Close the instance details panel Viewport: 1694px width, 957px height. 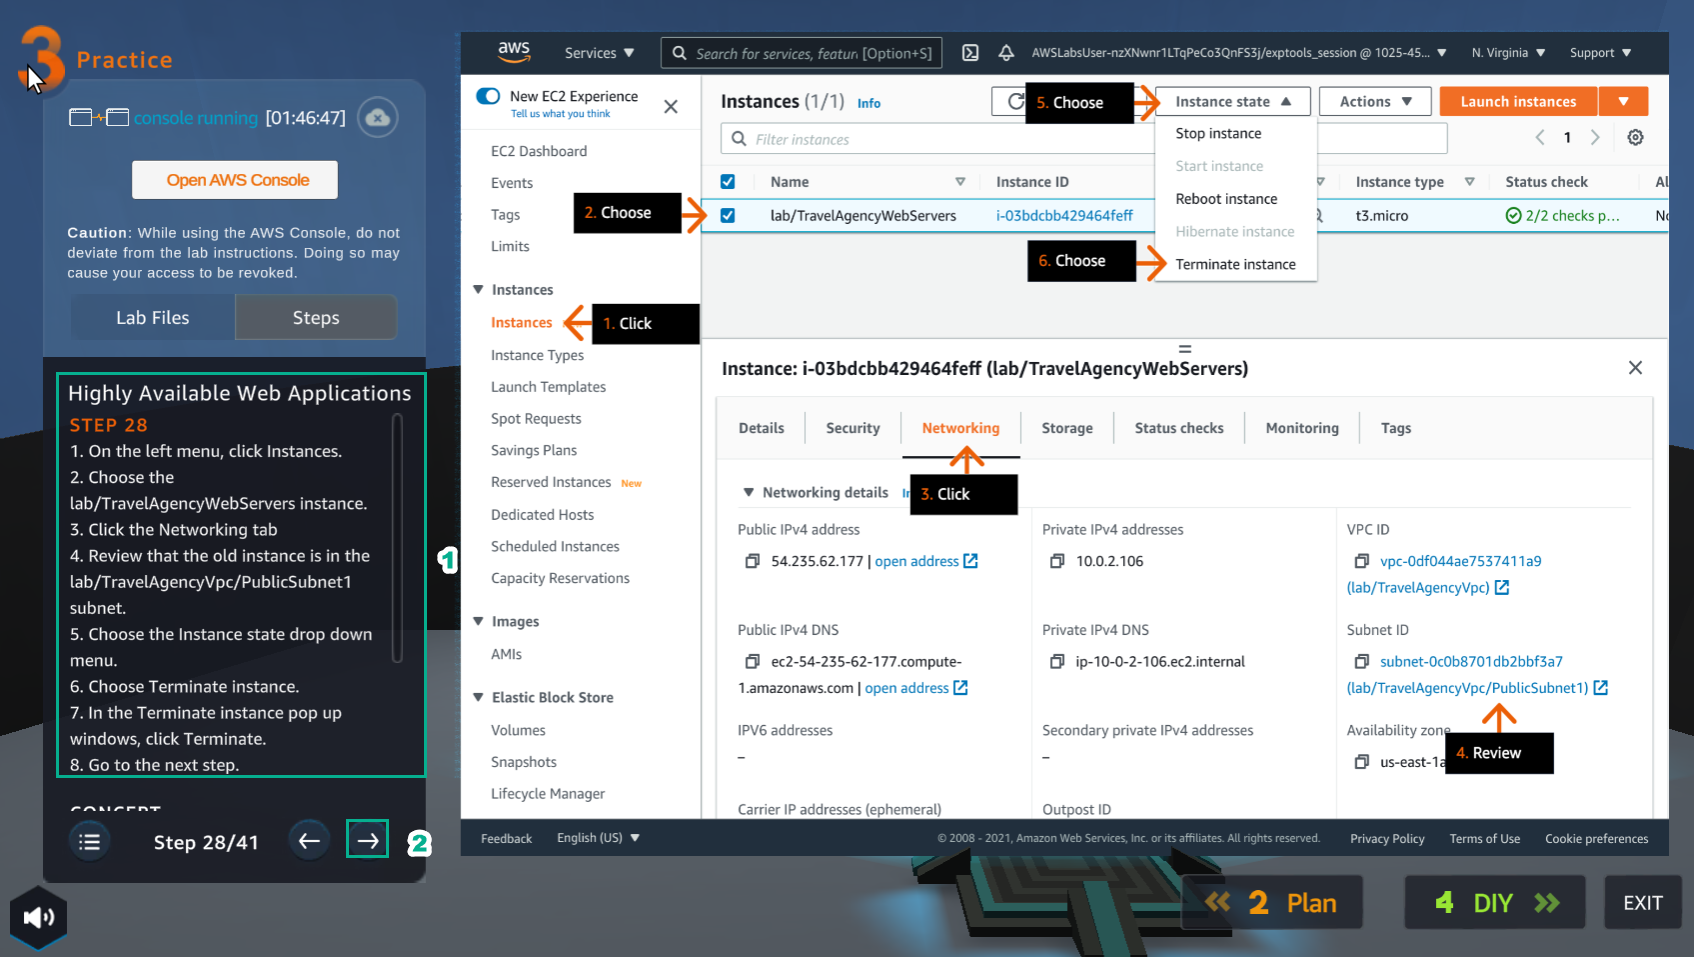(x=1635, y=368)
